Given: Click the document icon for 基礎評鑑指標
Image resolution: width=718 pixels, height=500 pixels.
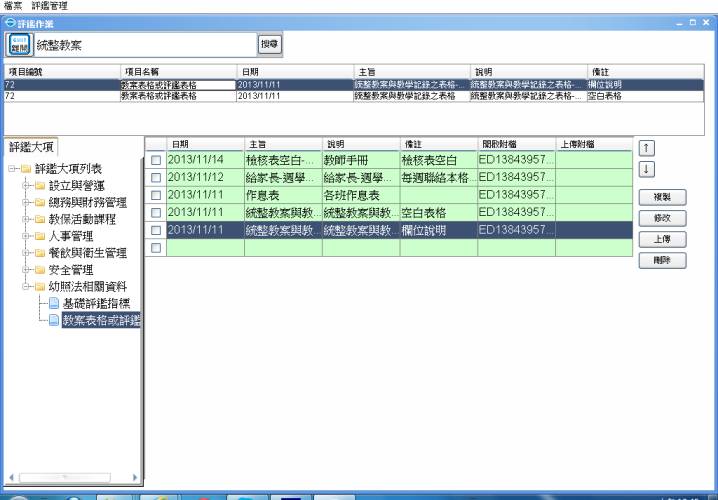Looking at the screenshot, I should click(54, 303).
